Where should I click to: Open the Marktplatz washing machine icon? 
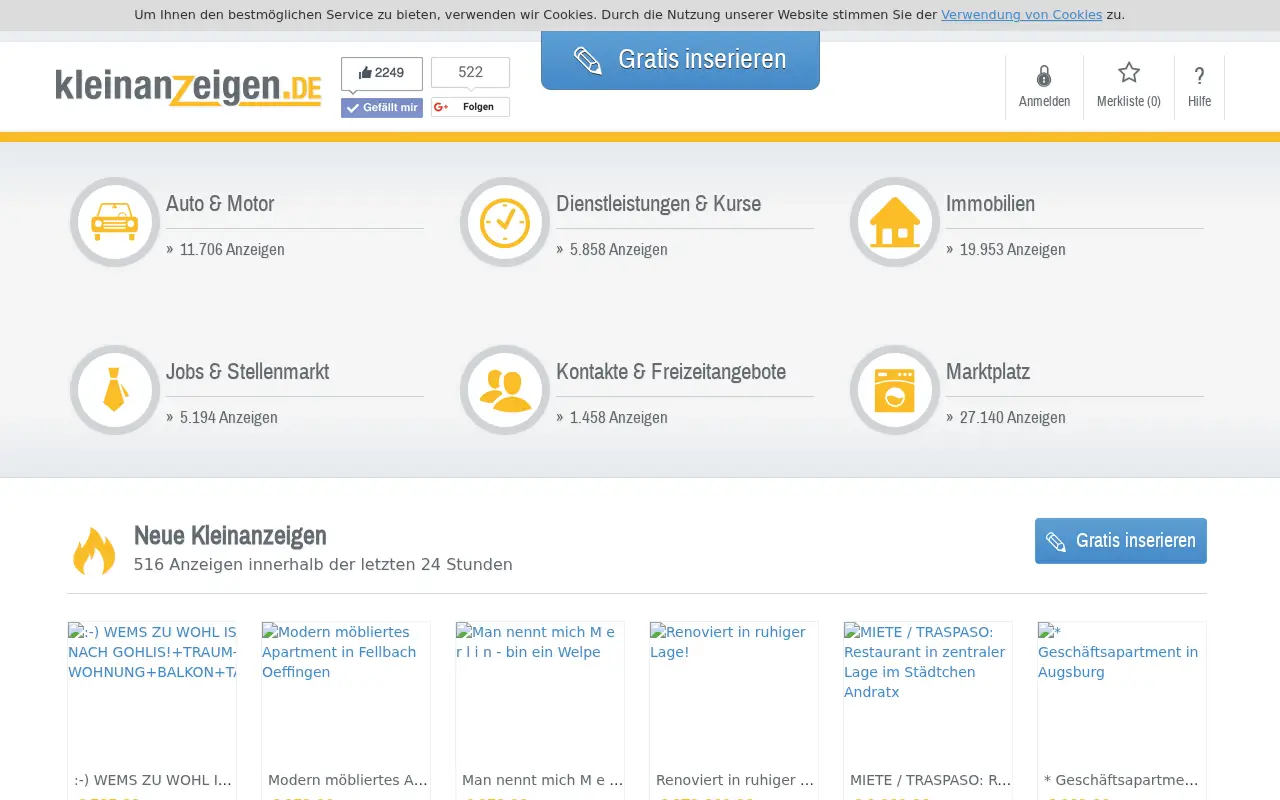pyautogui.click(x=895, y=390)
